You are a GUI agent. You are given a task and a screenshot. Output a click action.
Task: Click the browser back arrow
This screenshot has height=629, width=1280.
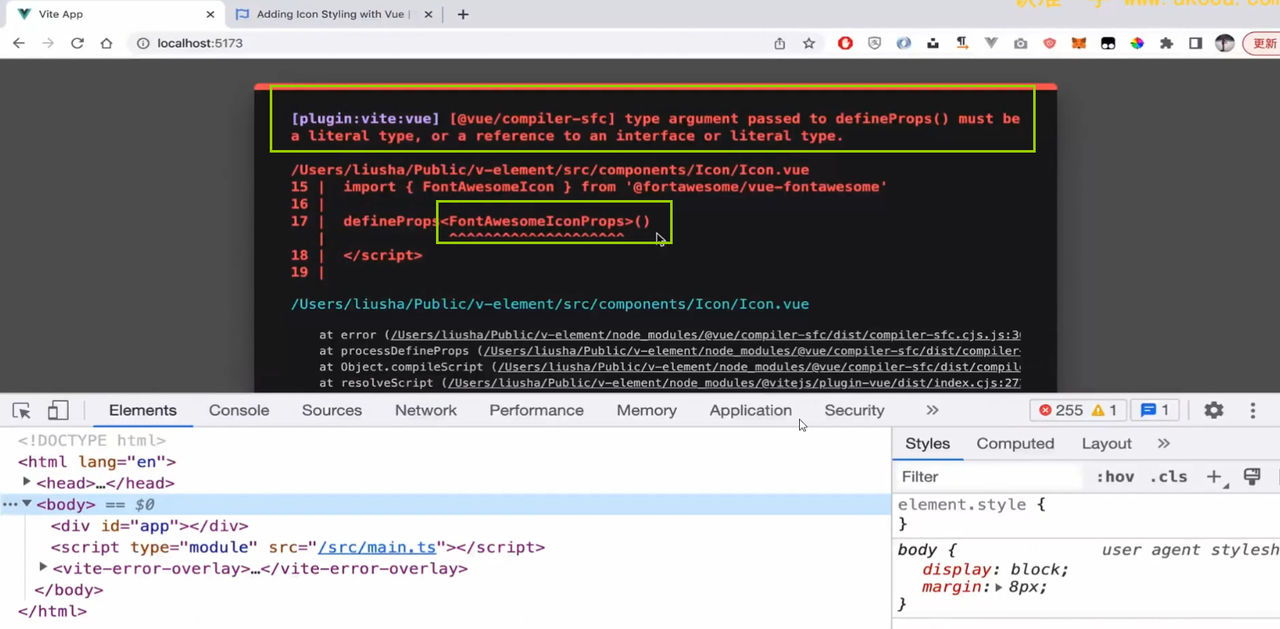[x=19, y=43]
